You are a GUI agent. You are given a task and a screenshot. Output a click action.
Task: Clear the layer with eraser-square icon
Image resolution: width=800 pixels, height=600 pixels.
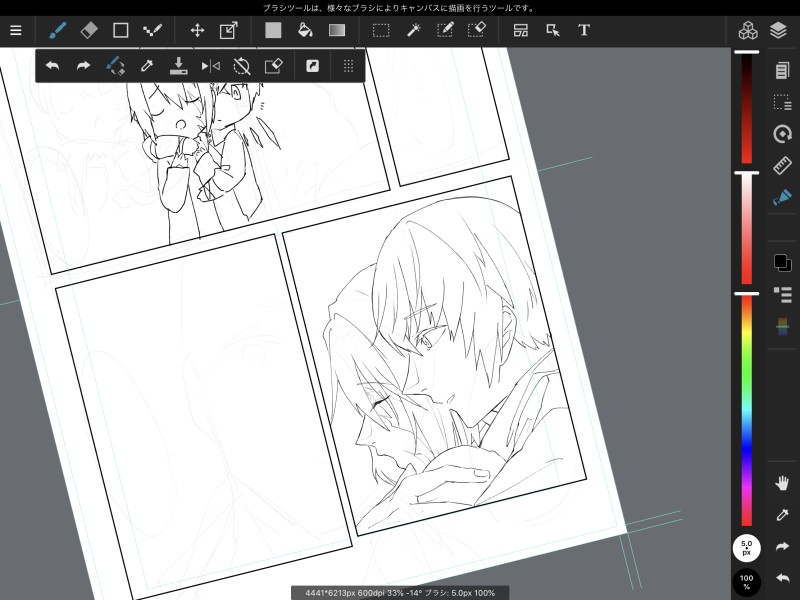(x=273, y=66)
